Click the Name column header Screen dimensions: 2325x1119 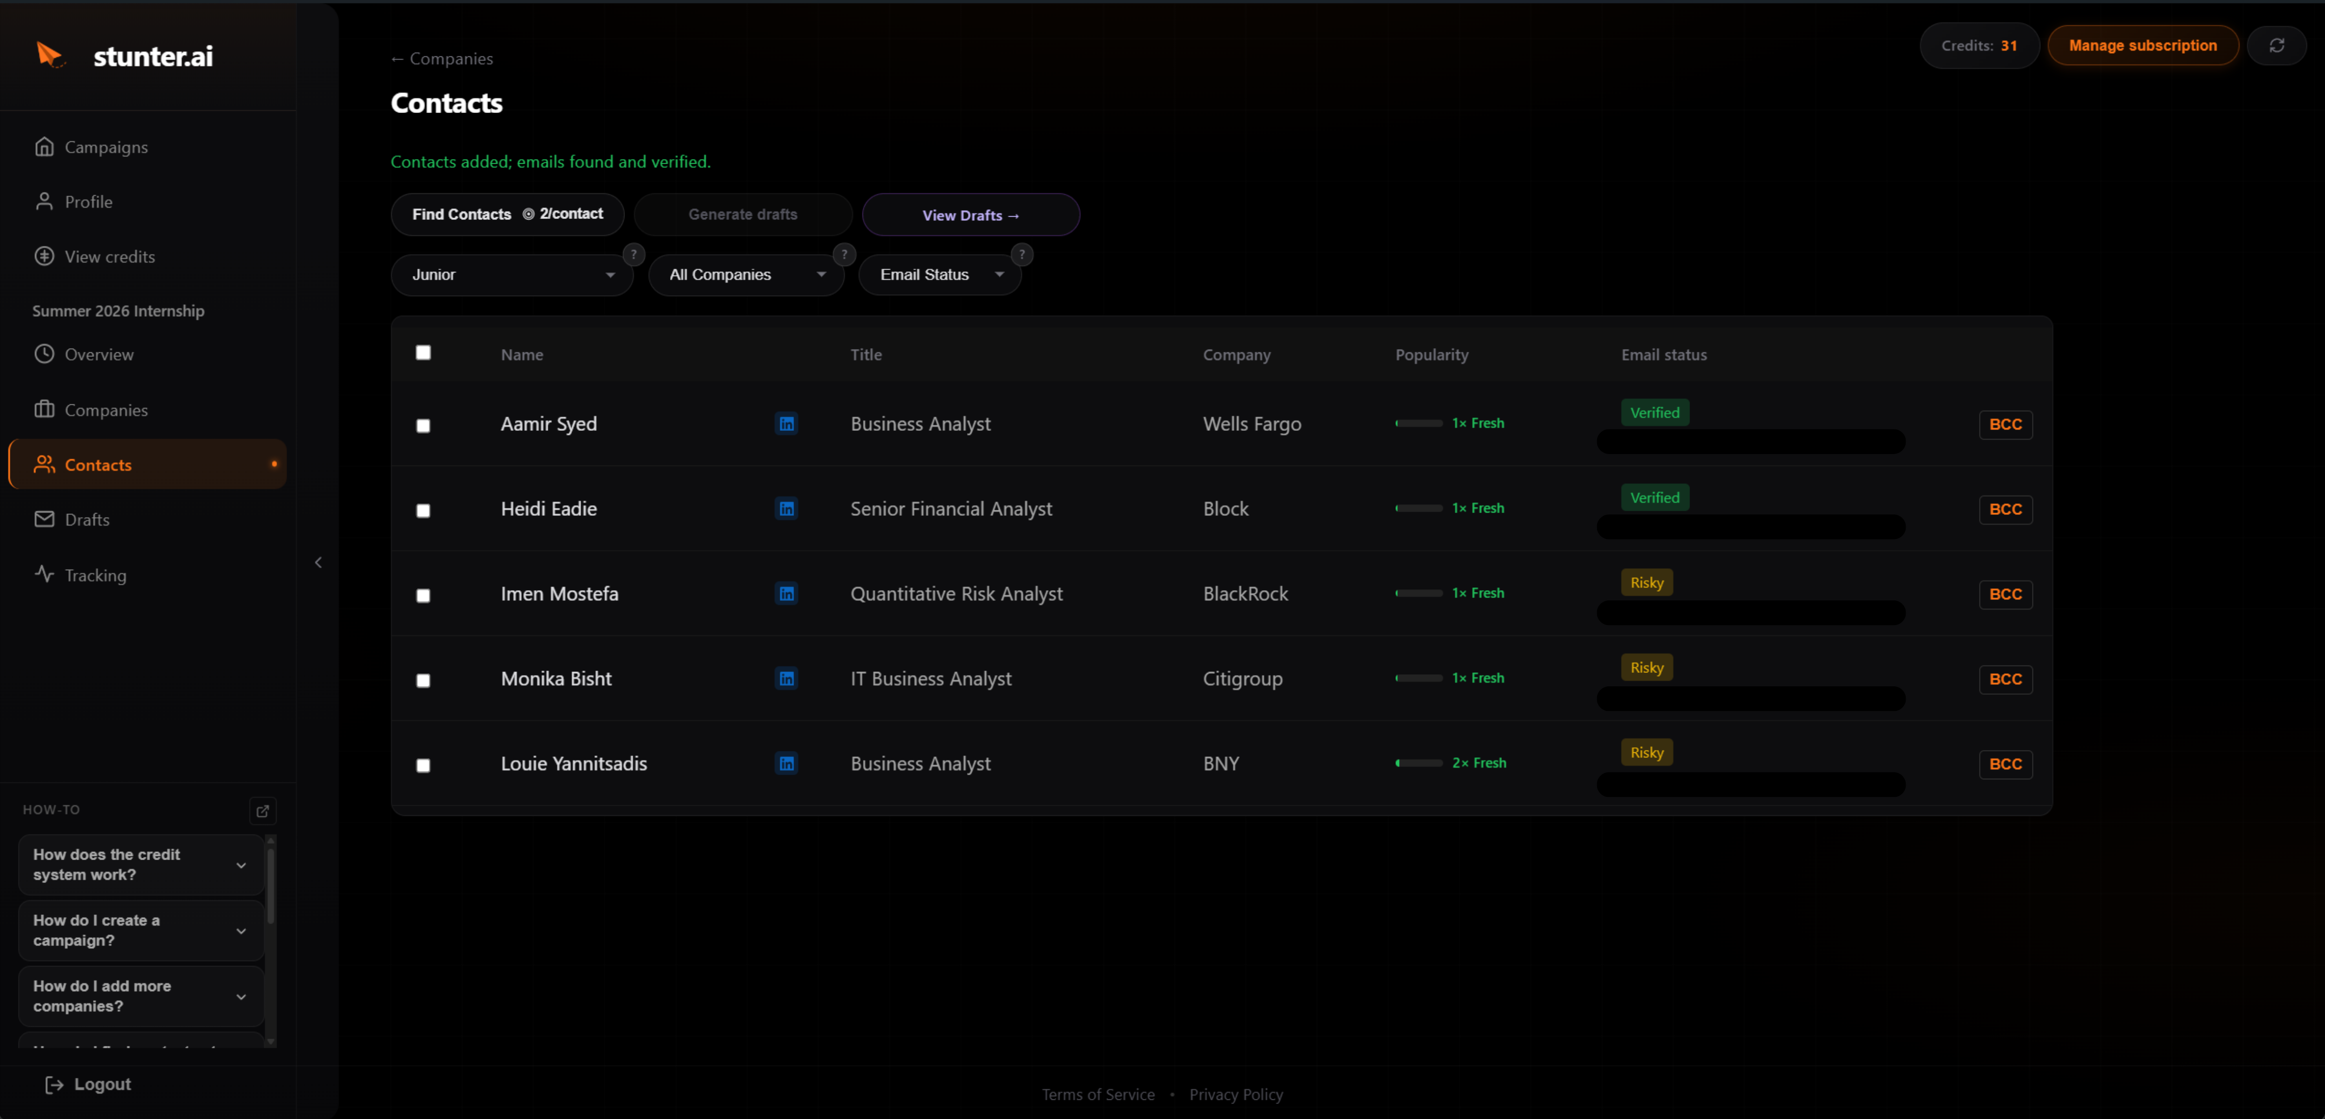coord(522,355)
